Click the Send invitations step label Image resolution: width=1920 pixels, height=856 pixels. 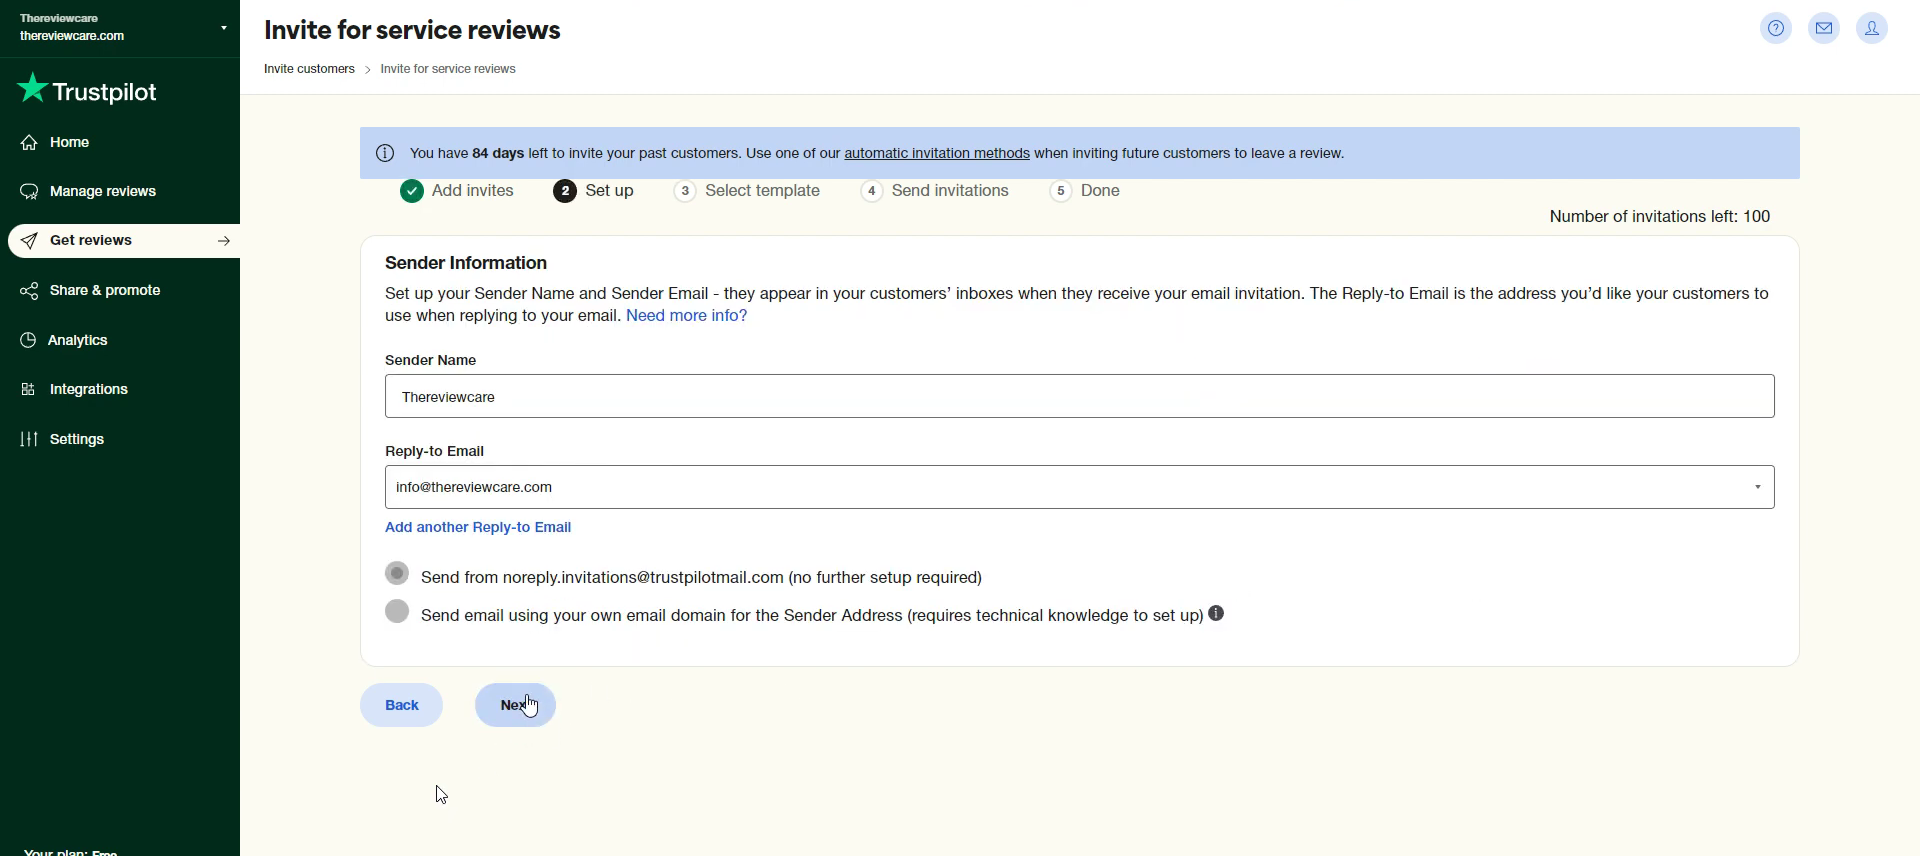pos(950,191)
